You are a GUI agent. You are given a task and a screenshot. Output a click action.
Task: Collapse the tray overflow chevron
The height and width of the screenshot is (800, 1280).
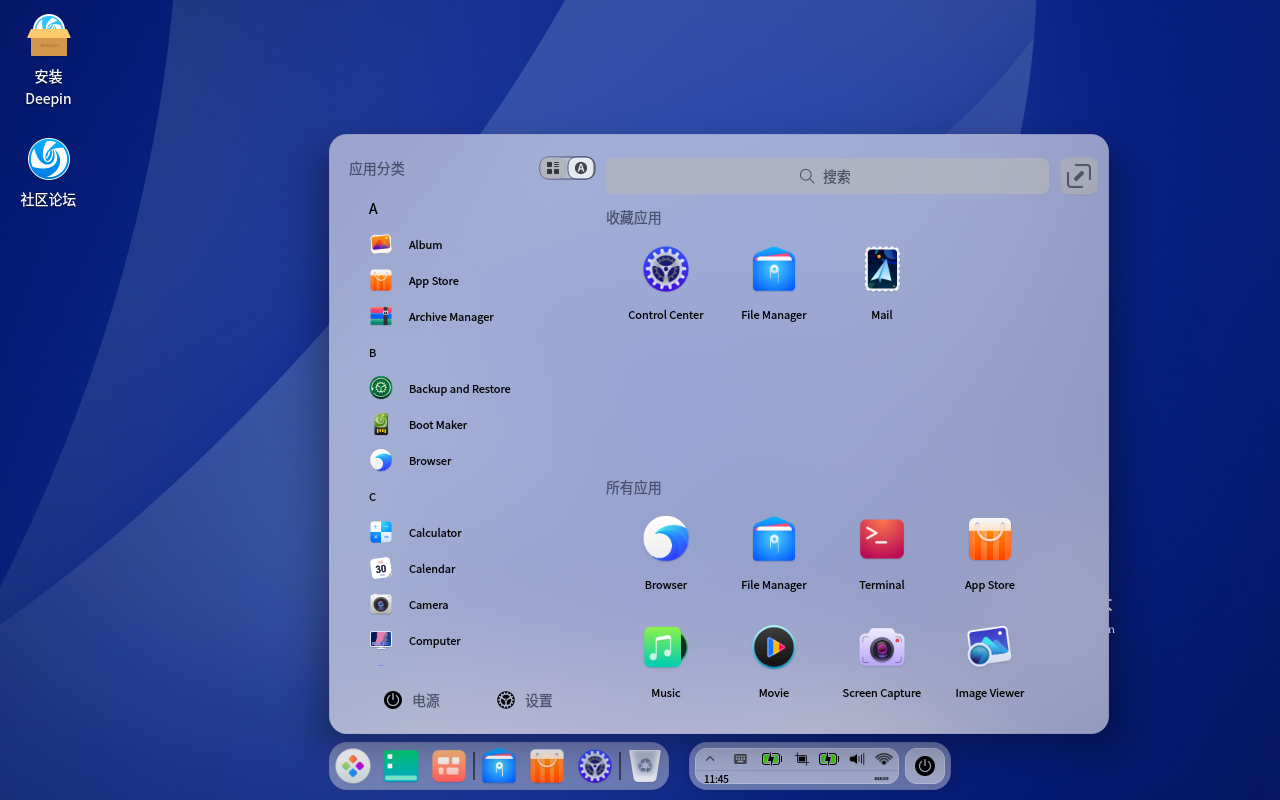click(x=710, y=758)
